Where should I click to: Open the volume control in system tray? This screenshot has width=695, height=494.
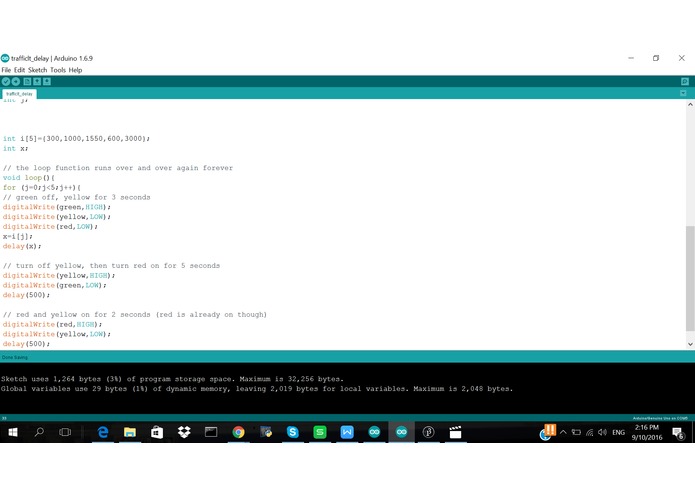(x=602, y=432)
